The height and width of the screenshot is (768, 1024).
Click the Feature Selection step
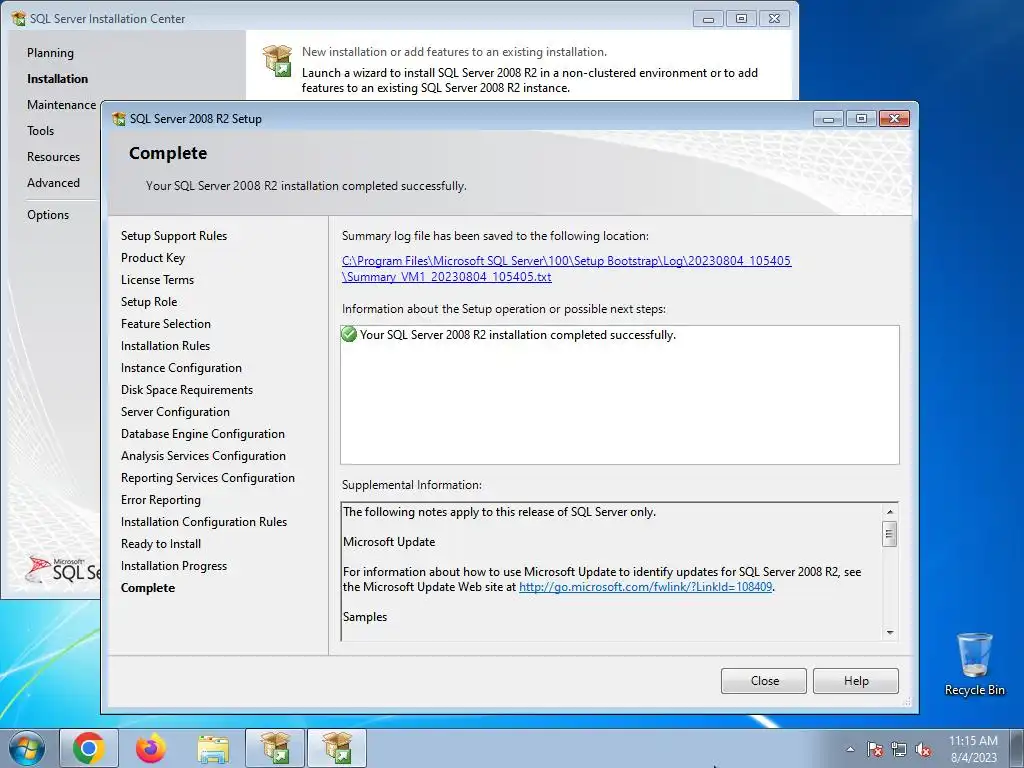pos(166,324)
